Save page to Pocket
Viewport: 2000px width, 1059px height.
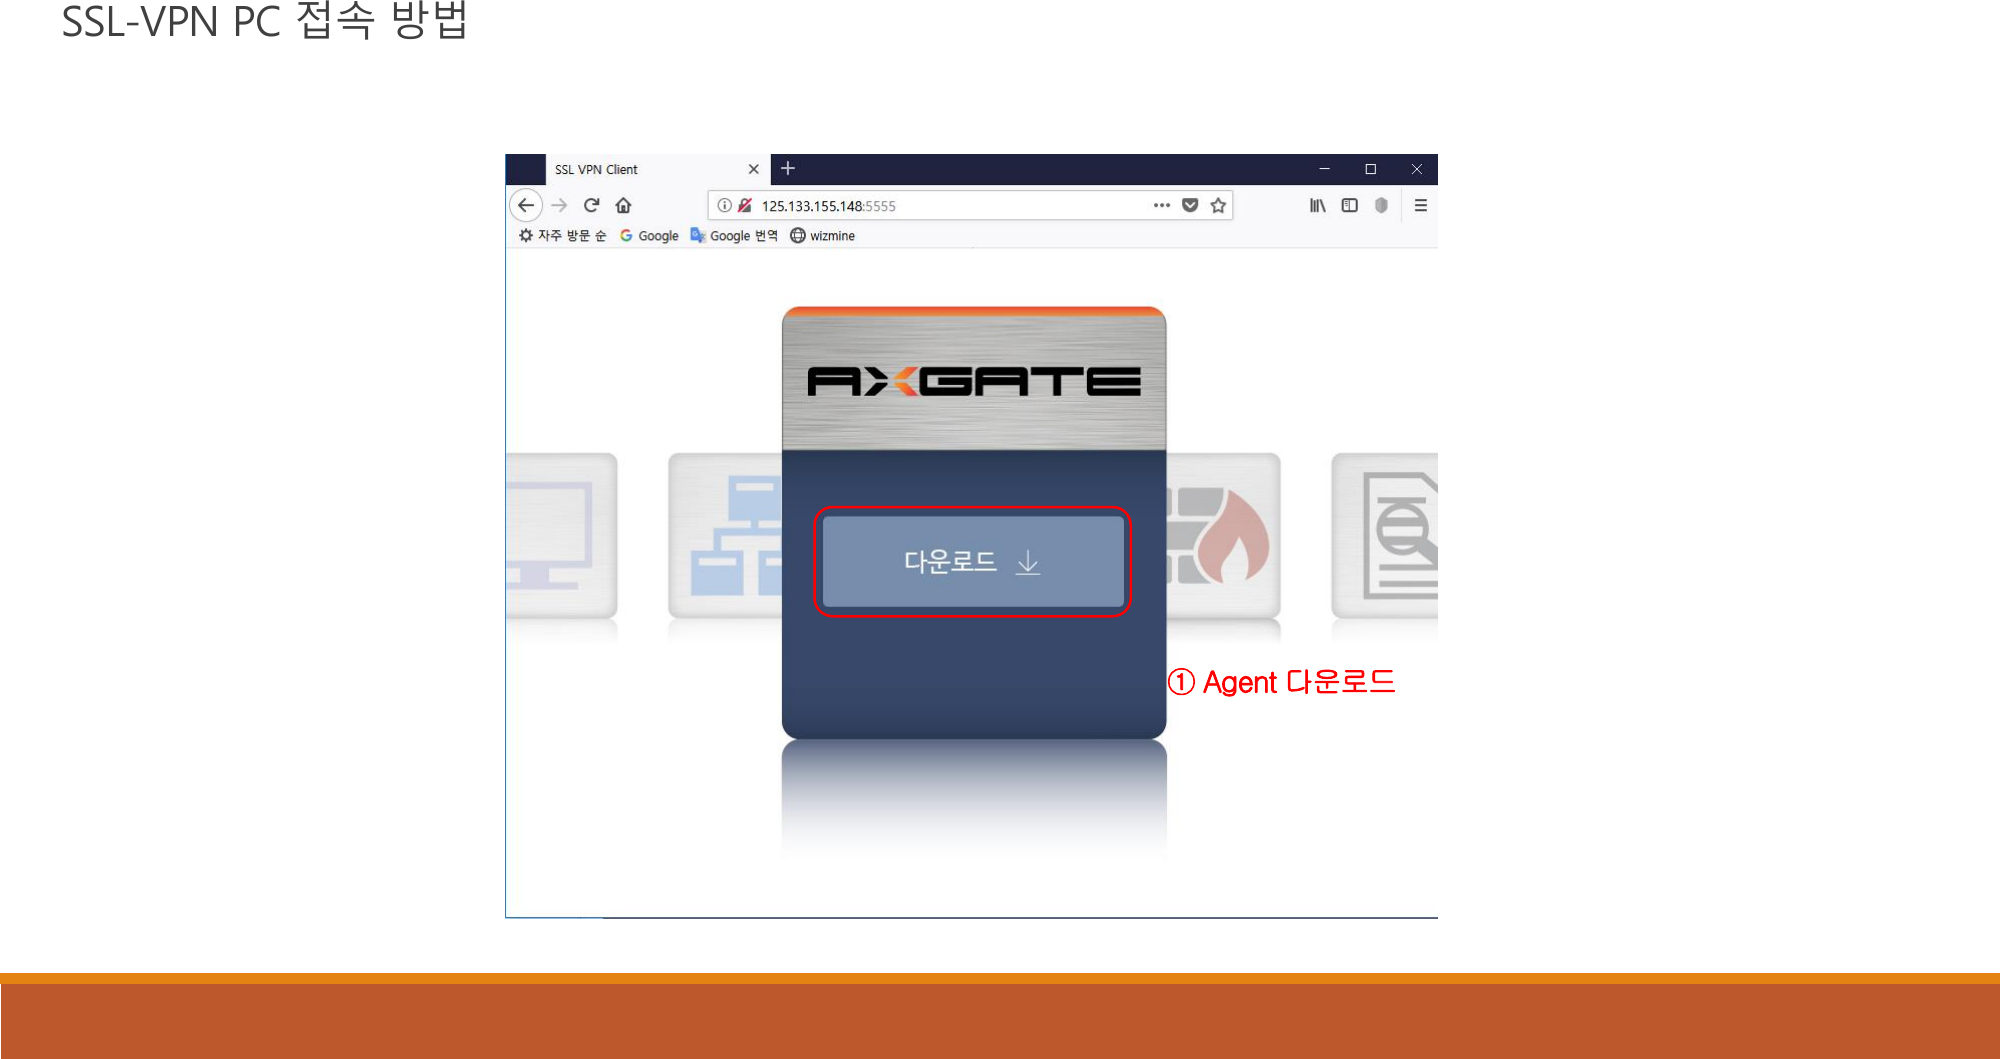pos(1189,205)
